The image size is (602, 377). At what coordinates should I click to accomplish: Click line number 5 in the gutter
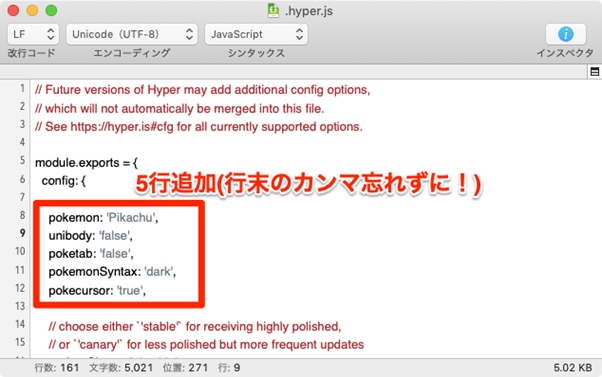click(23, 160)
